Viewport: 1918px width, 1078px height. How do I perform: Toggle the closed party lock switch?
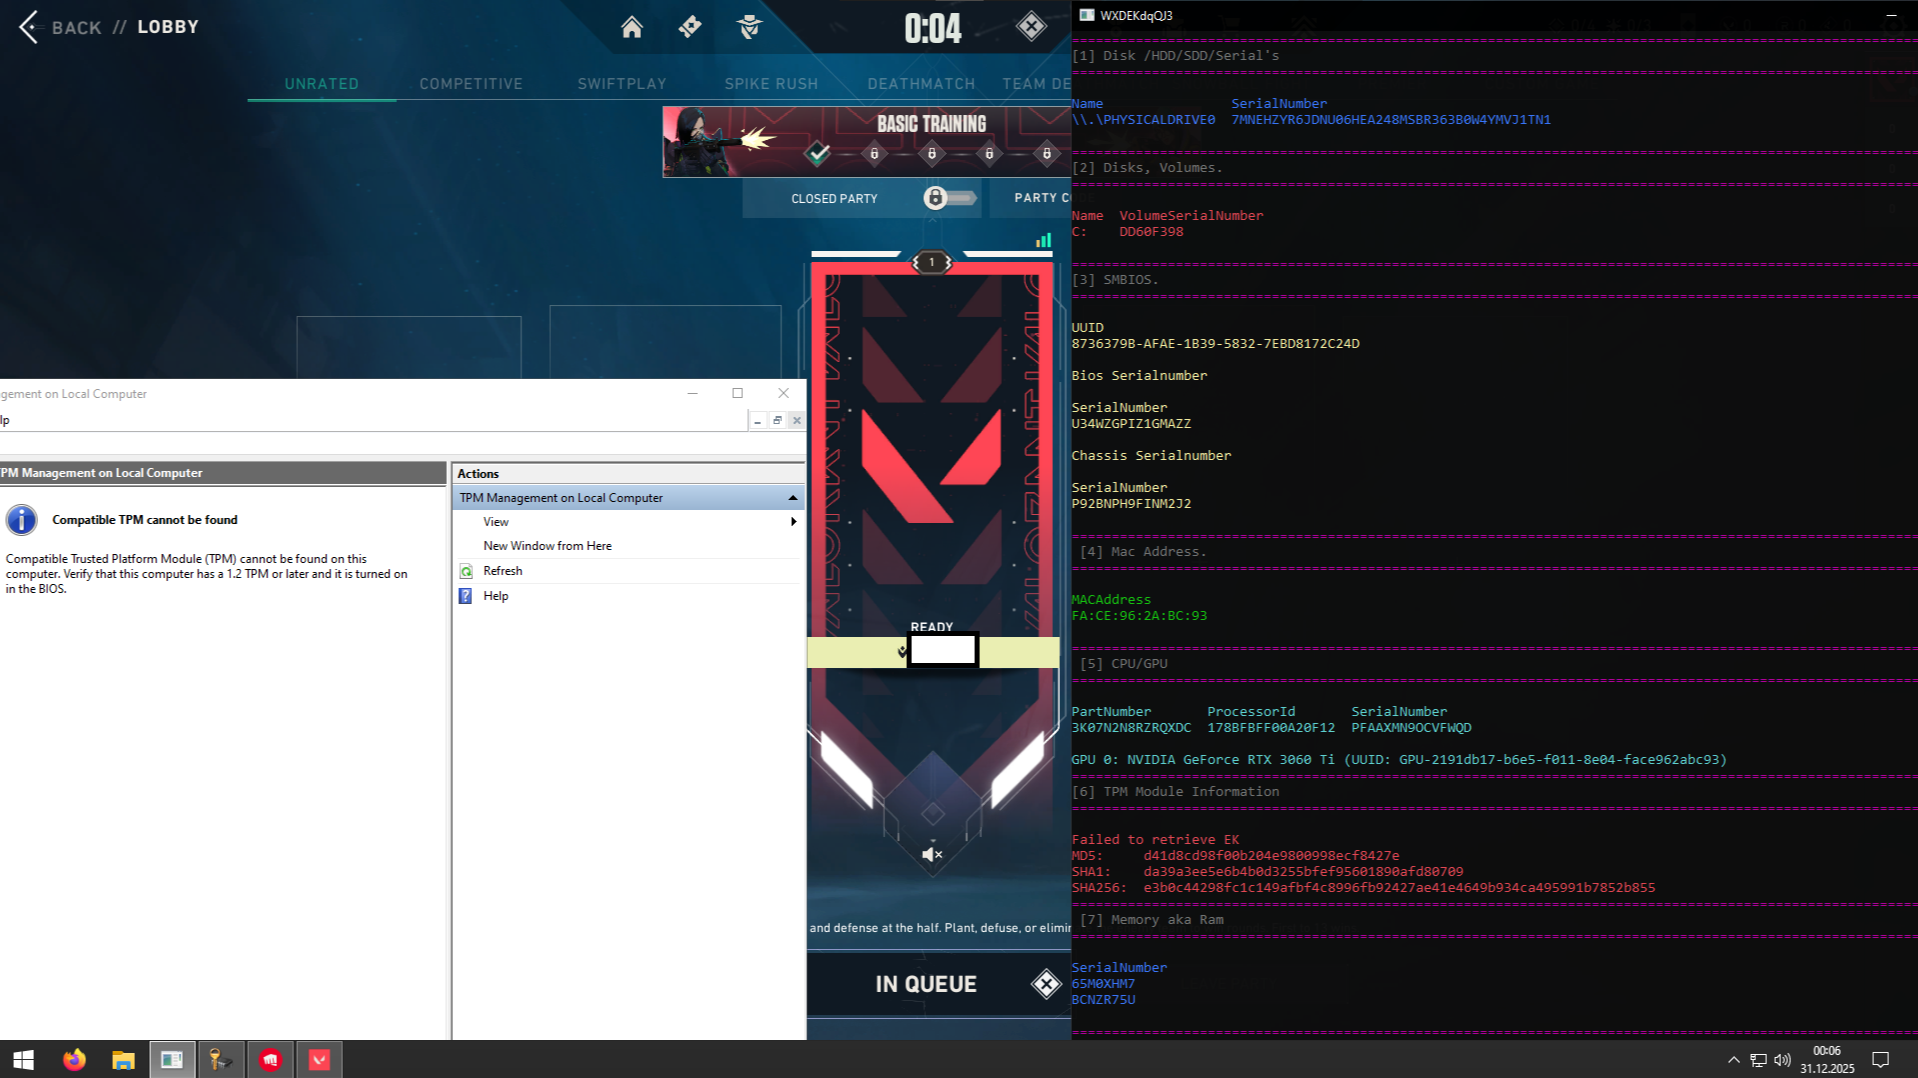pyautogui.click(x=949, y=198)
